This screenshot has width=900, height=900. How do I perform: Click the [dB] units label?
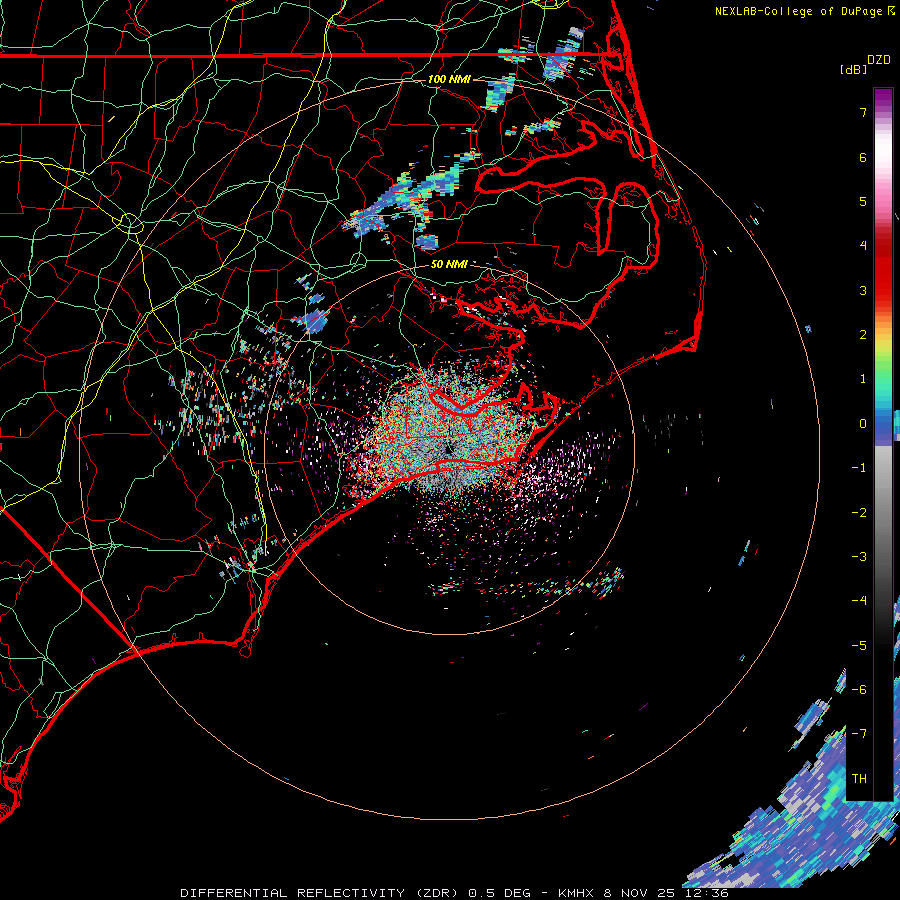[854, 70]
